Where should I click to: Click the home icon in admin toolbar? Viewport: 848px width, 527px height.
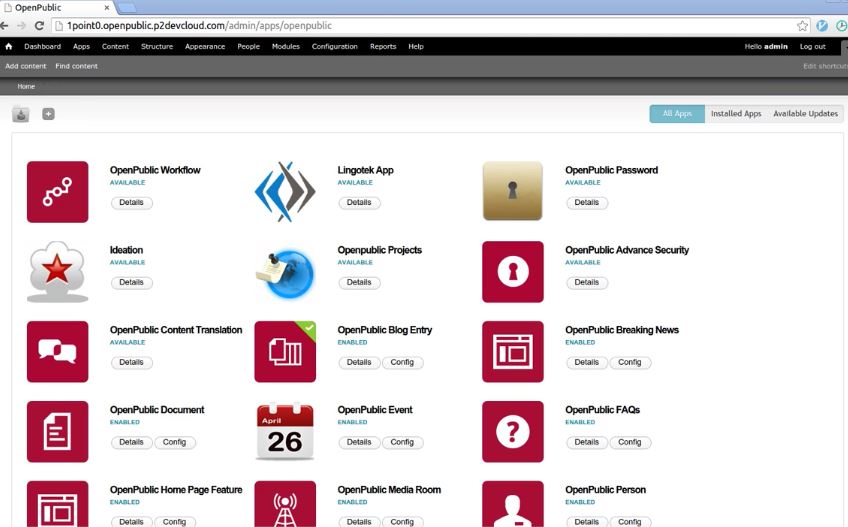point(9,47)
